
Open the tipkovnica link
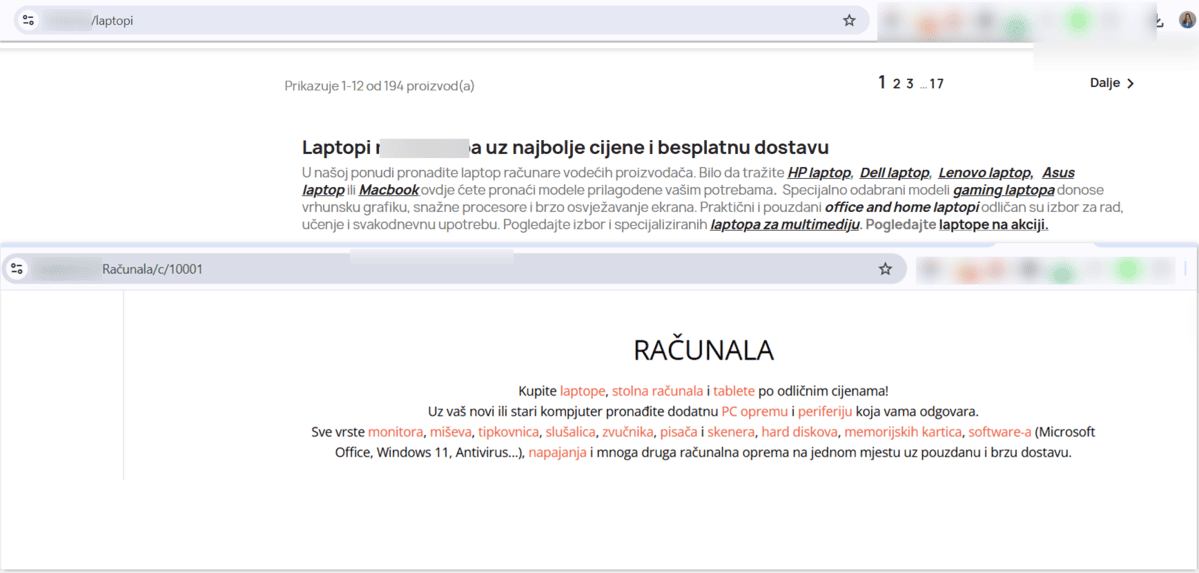tap(509, 431)
